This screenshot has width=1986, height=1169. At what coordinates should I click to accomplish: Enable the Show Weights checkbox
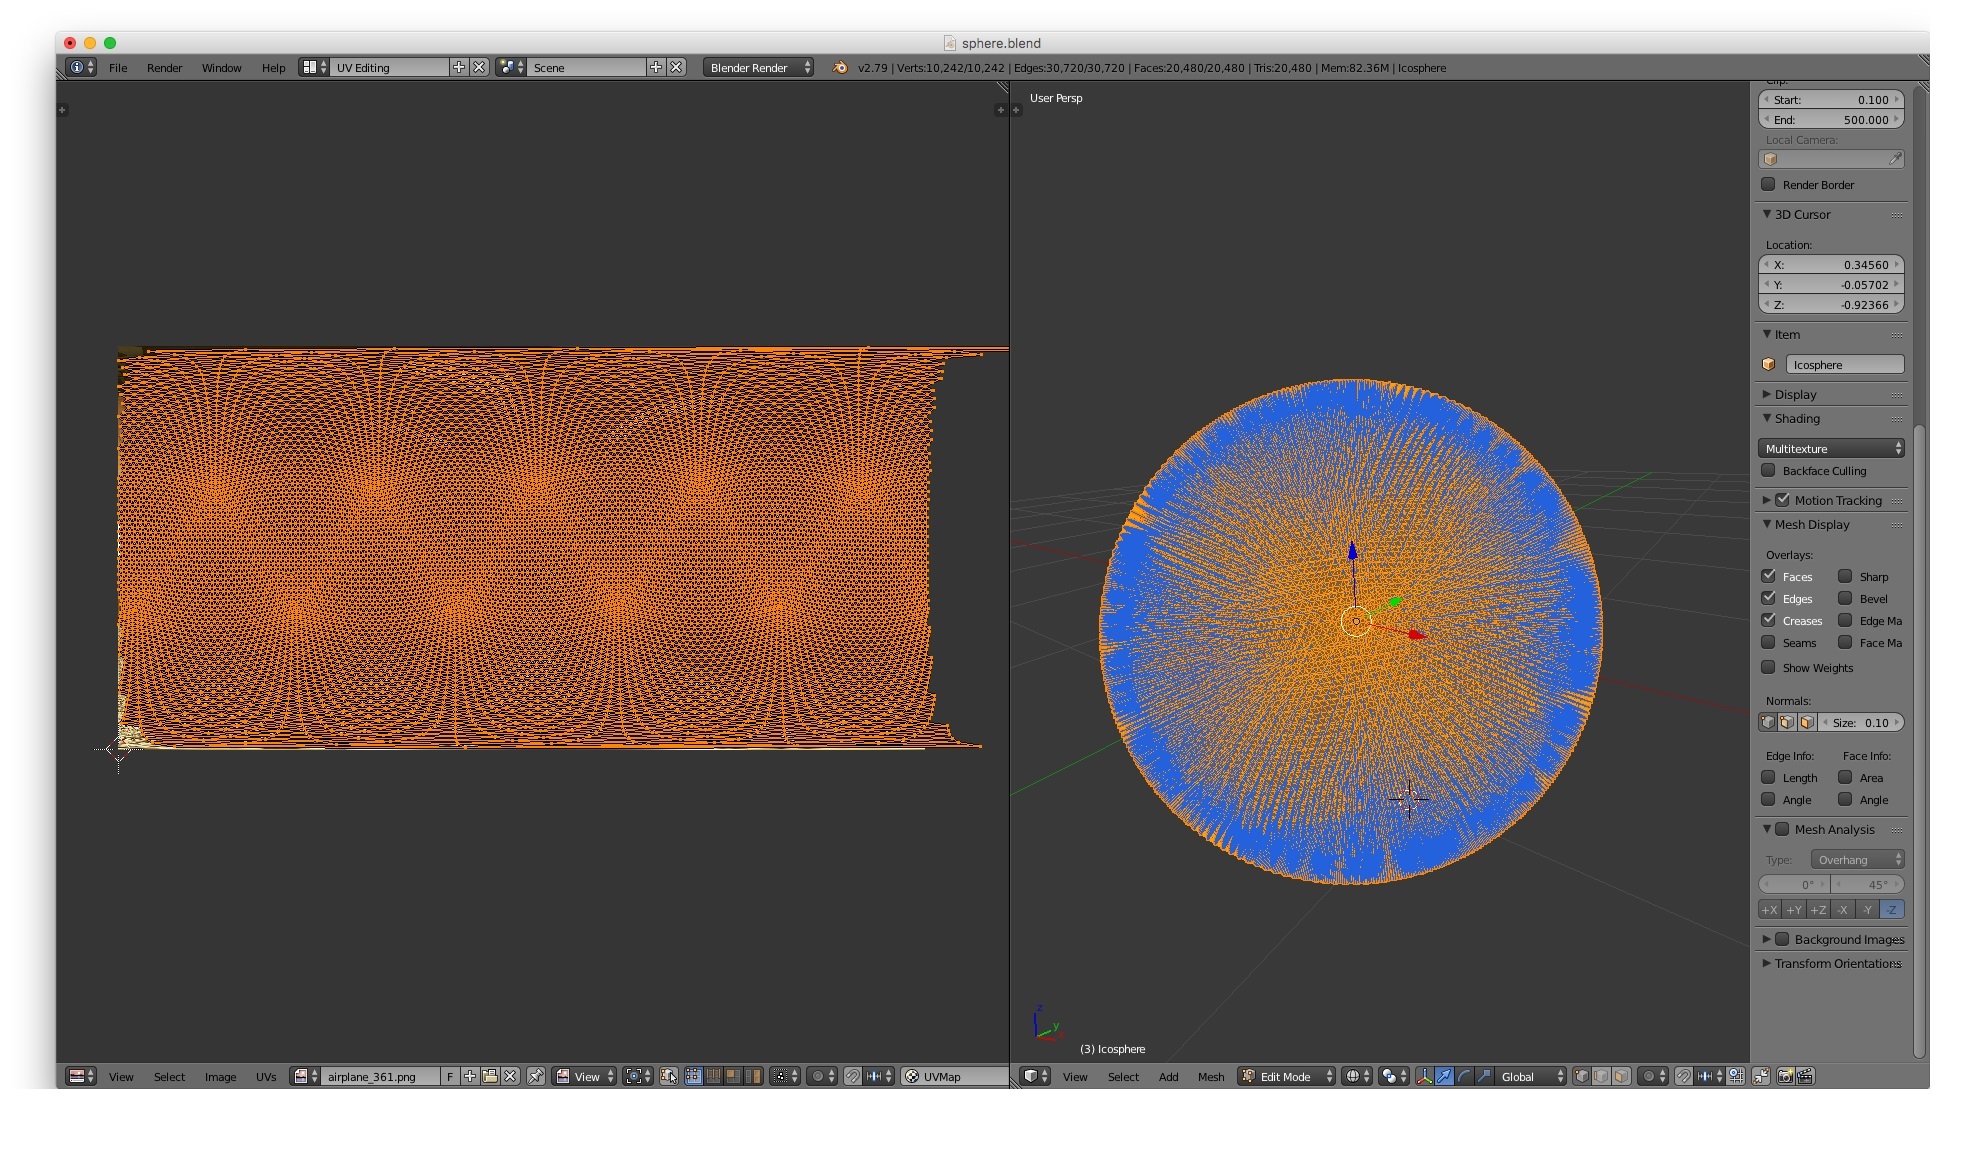coord(1768,668)
